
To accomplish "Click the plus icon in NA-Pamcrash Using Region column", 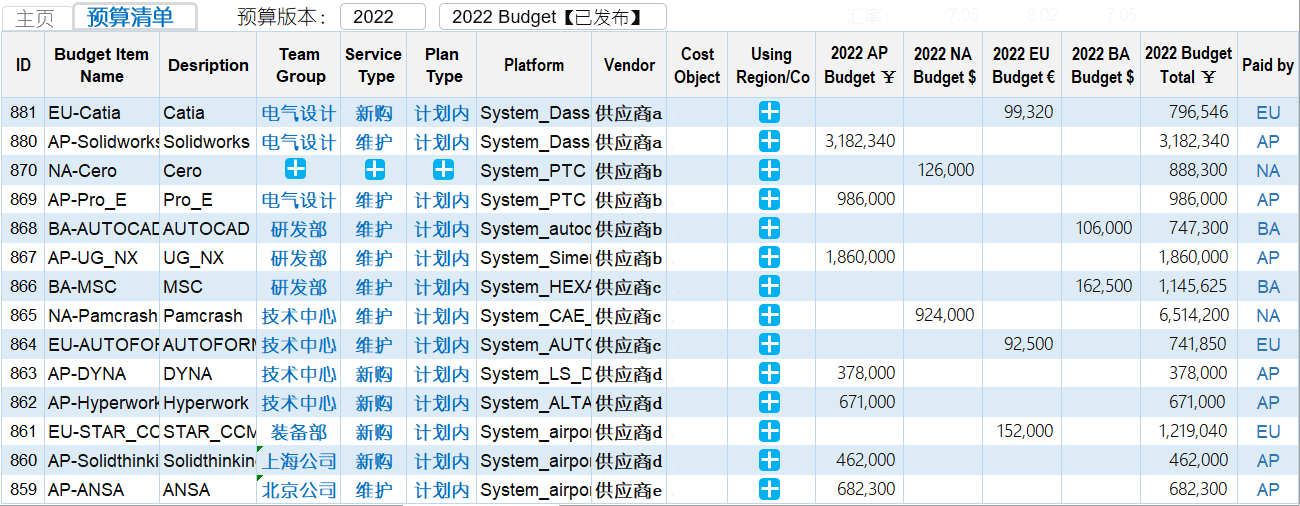I will (769, 316).
